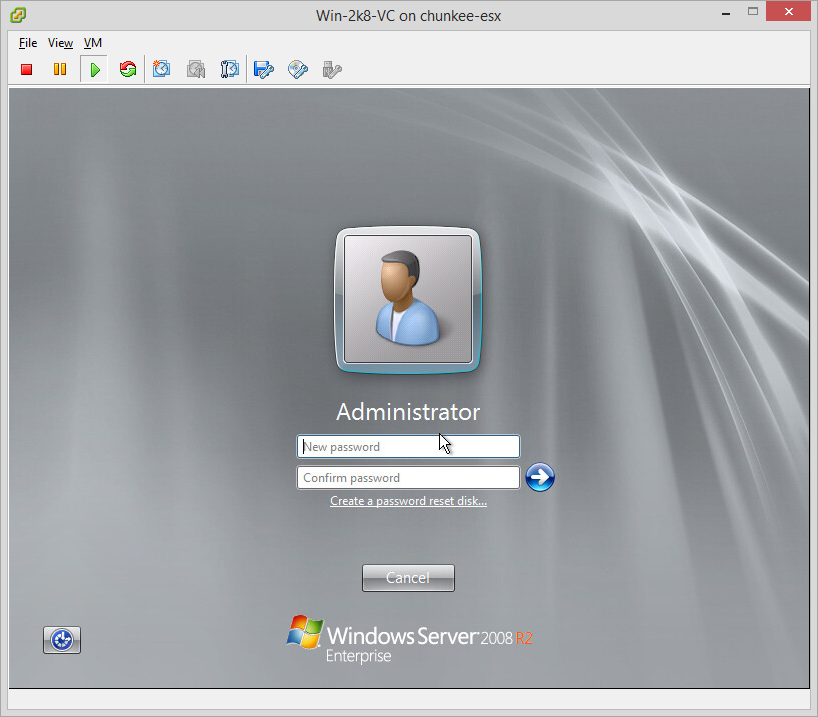Click the USB device connection icon
Image resolution: width=818 pixels, height=717 pixels.
click(x=332, y=69)
